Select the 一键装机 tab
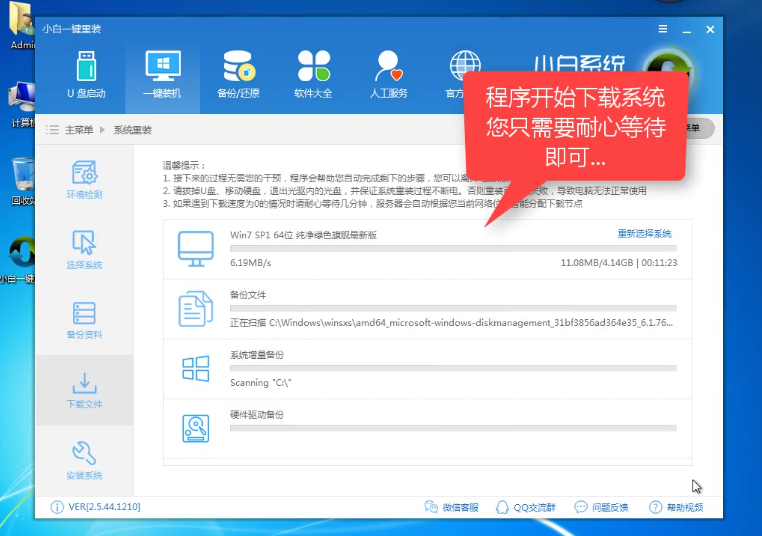The image size is (762, 536). 162,75
